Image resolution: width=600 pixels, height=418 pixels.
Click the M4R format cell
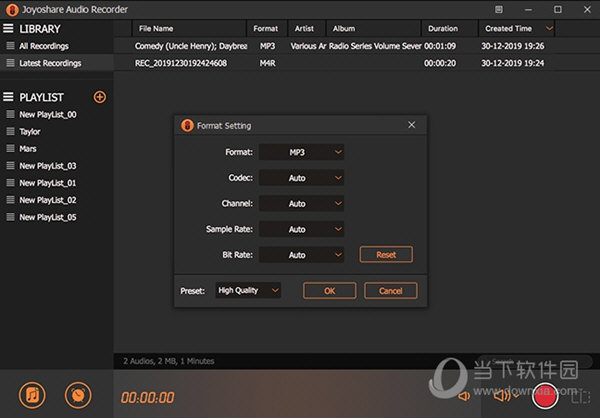267,63
